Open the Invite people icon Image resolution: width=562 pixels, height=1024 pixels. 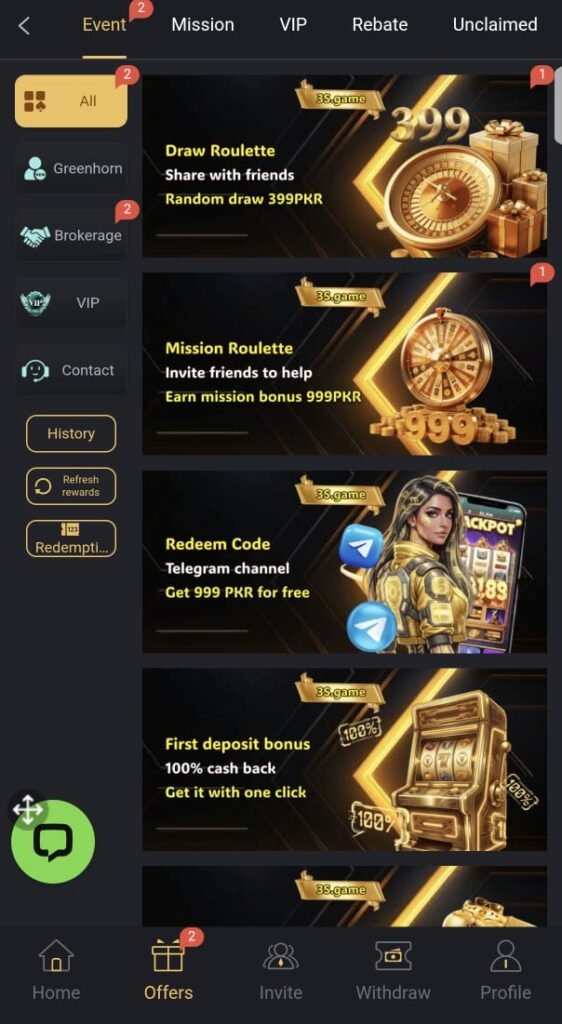point(281,956)
